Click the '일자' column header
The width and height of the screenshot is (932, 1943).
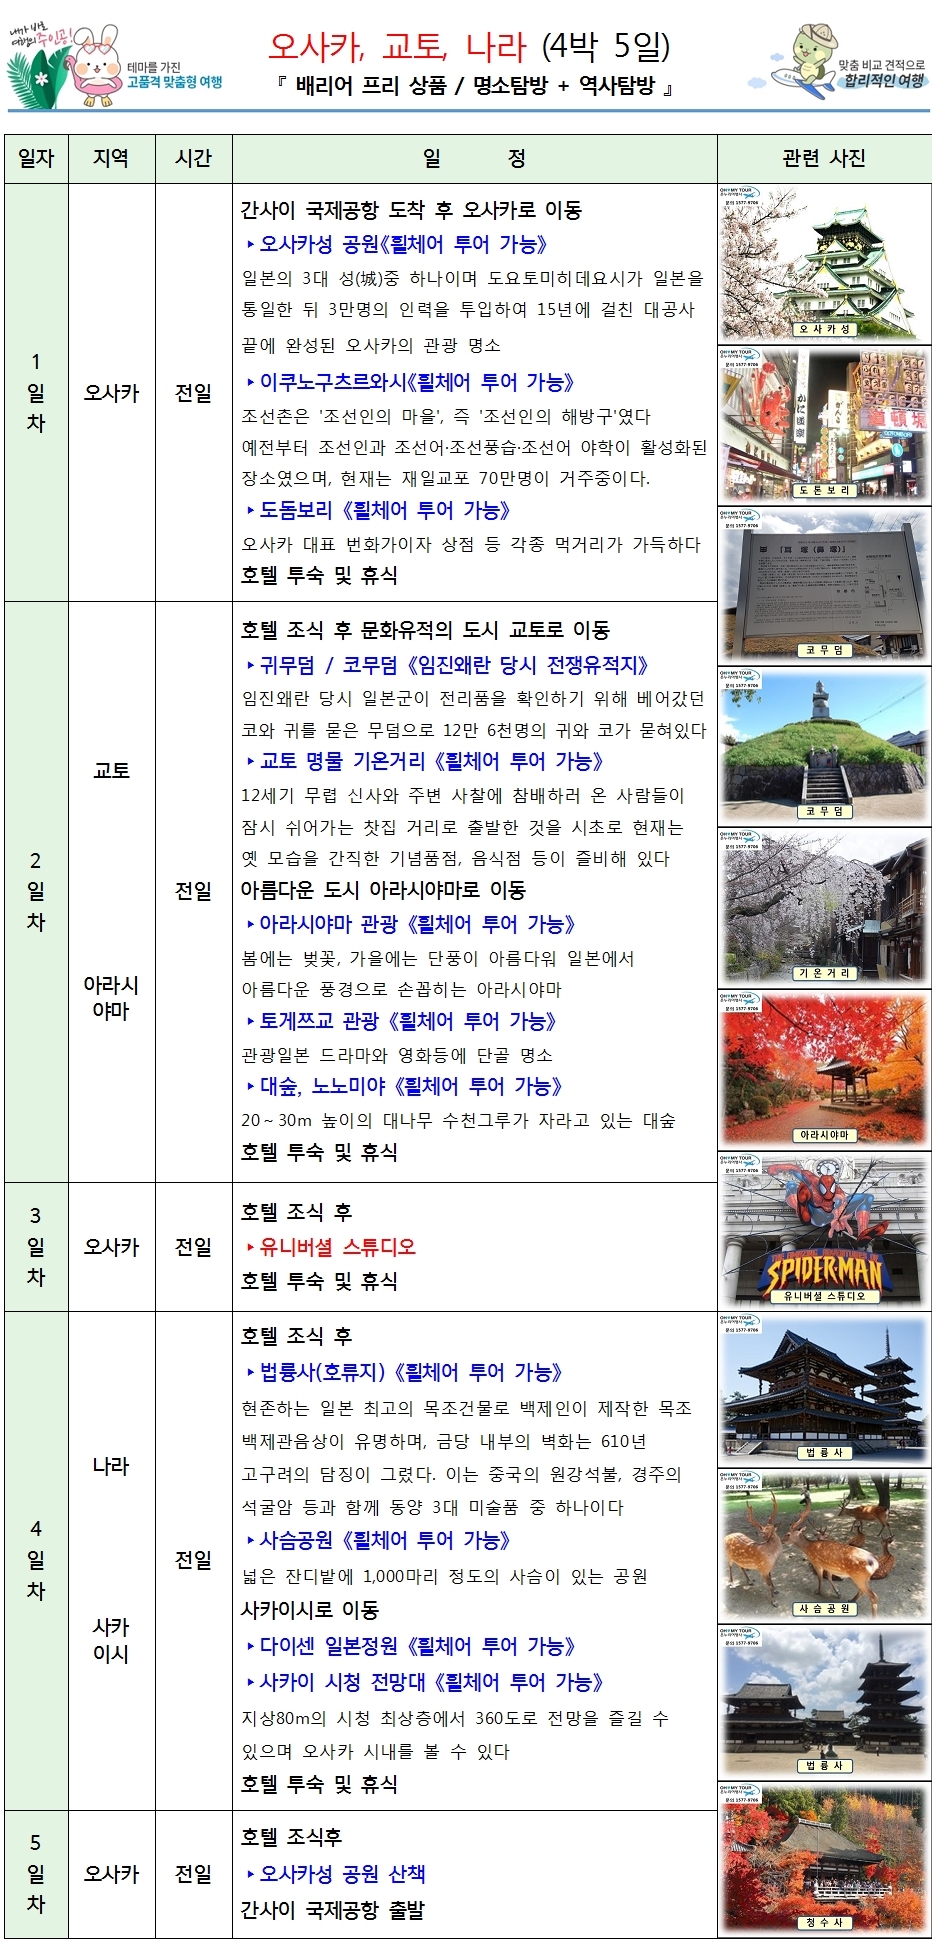pyautogui.click(x=37, y=158)
